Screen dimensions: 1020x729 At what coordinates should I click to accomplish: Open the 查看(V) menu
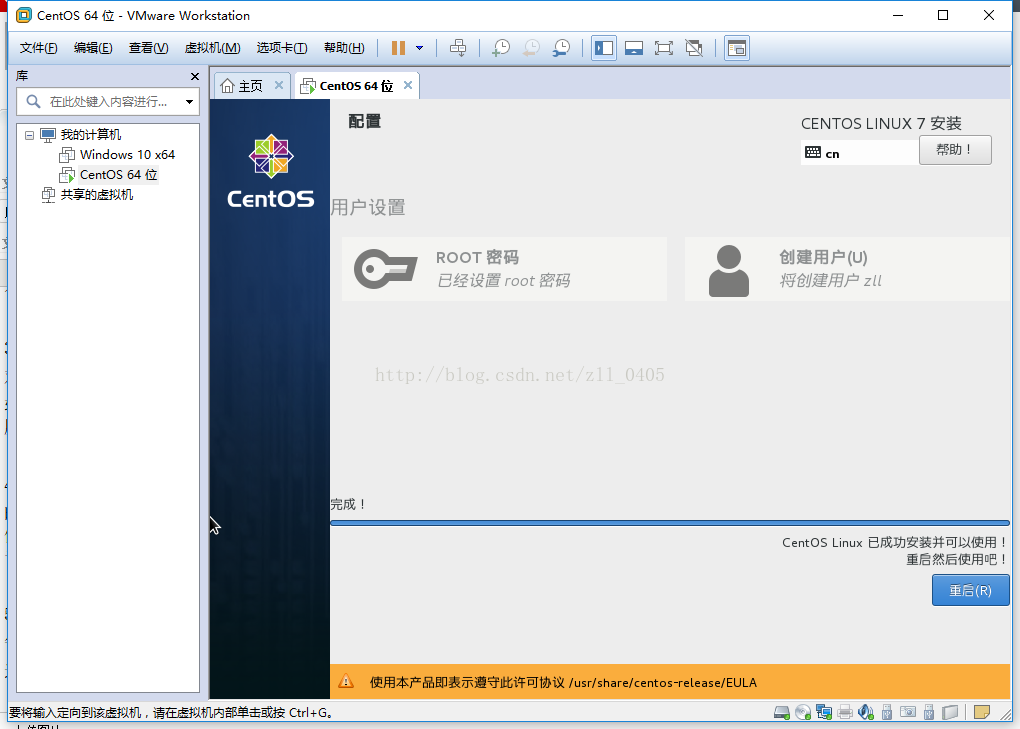pos(148,47)
